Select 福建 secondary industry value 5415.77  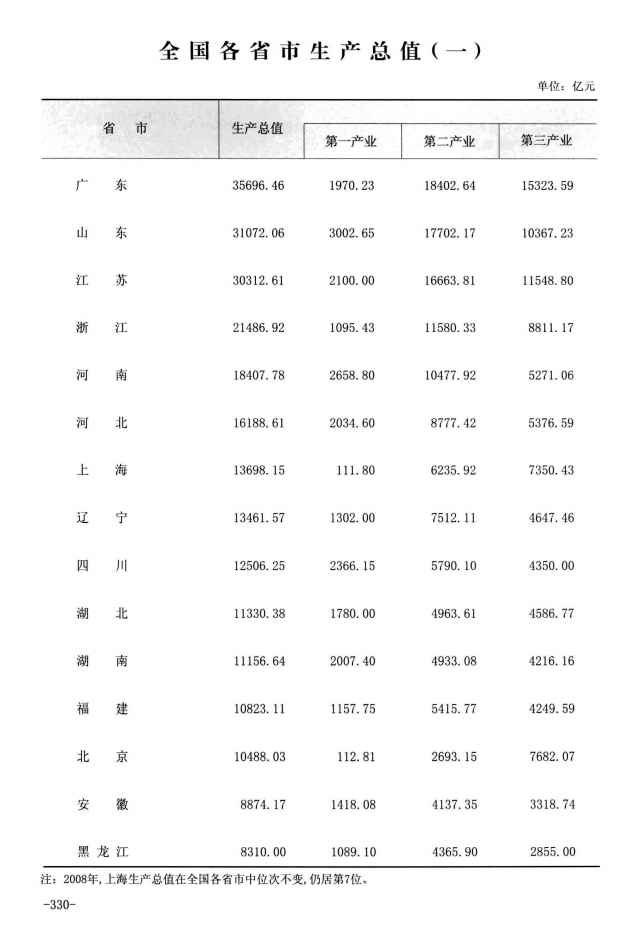[449, 709]
